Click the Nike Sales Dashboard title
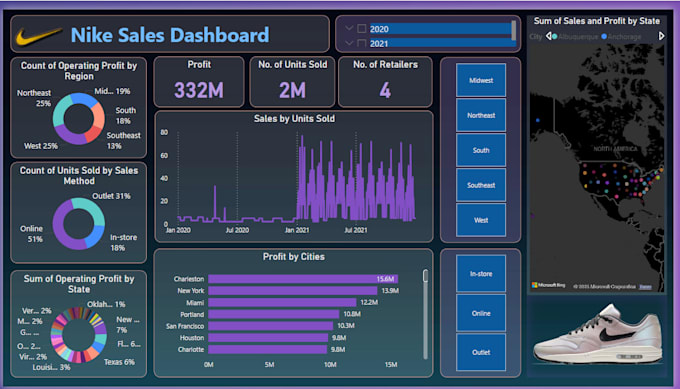This screenshot has height=389, width=680. click(x=170, y=35)
